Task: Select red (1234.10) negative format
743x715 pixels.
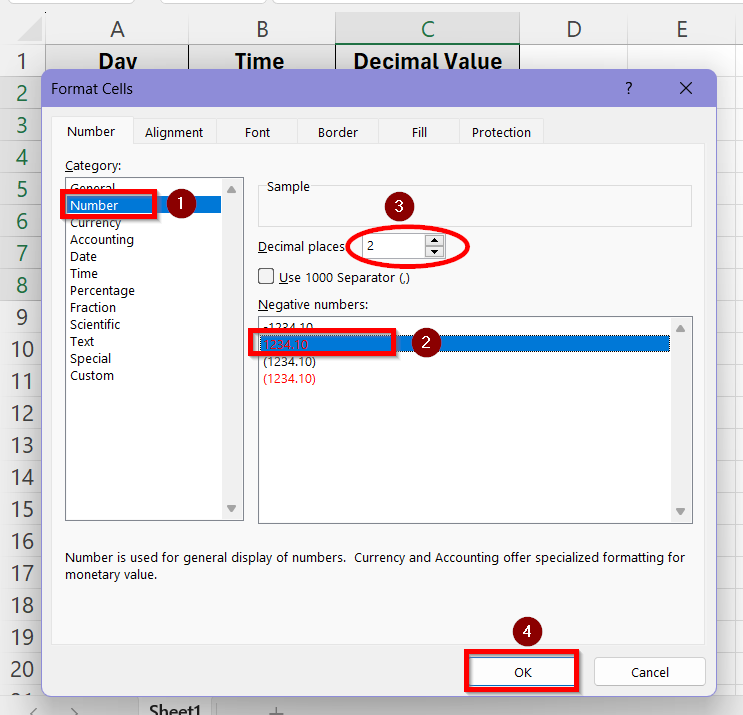Action: coord(464,379)
